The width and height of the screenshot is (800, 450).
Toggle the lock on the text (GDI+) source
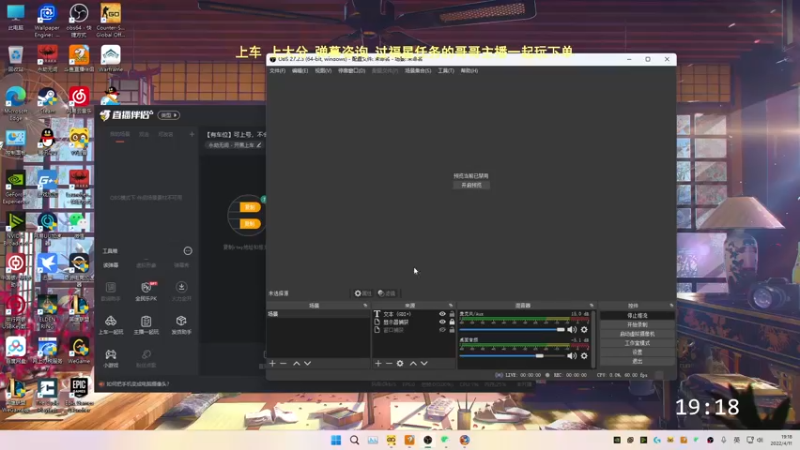tap(452, 314)
